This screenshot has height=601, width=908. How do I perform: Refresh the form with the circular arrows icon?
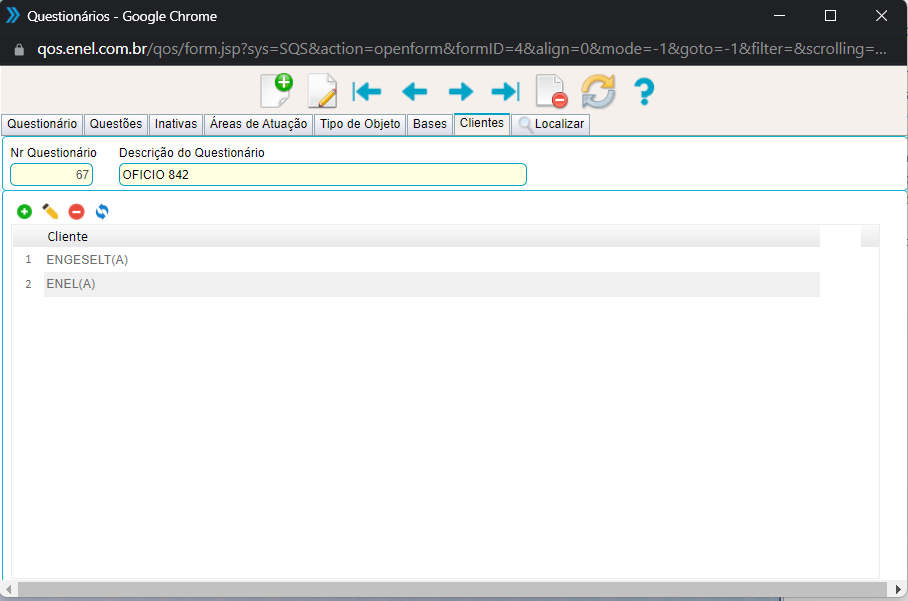coord(598,92)
